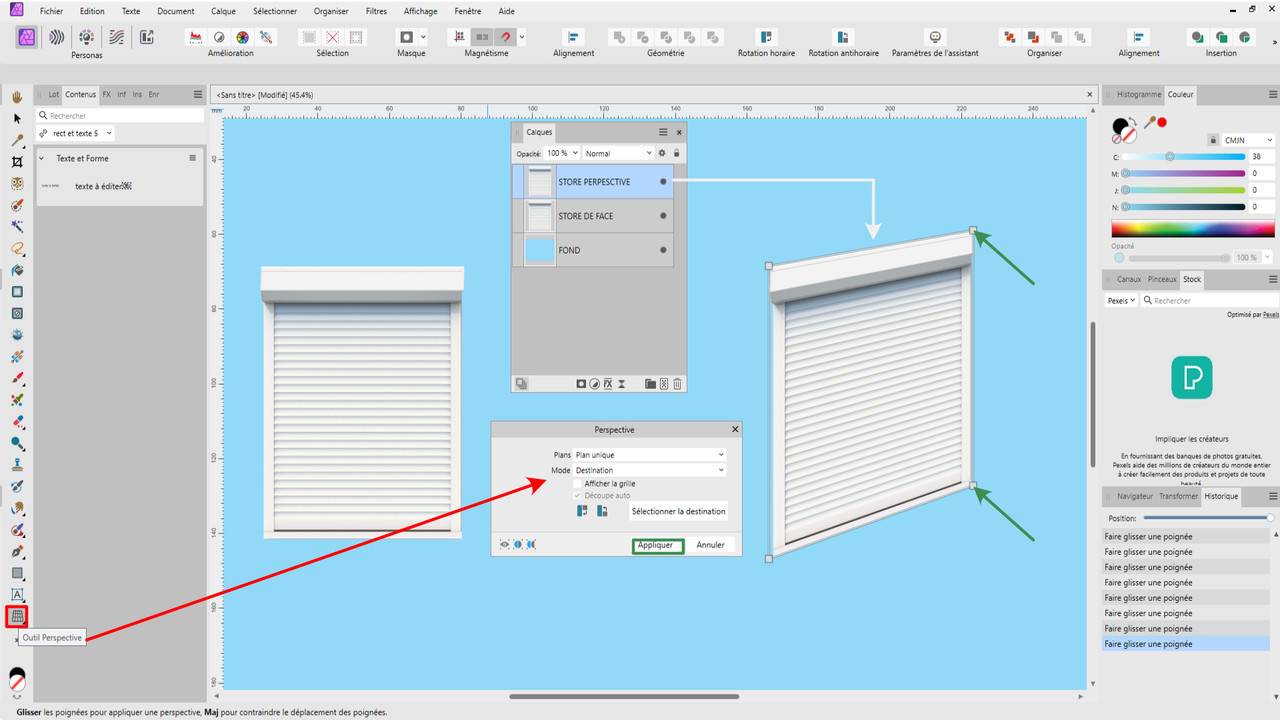Click the Invert selection icon
This screenshot has height=720, width=1280.
click(356, 37)
